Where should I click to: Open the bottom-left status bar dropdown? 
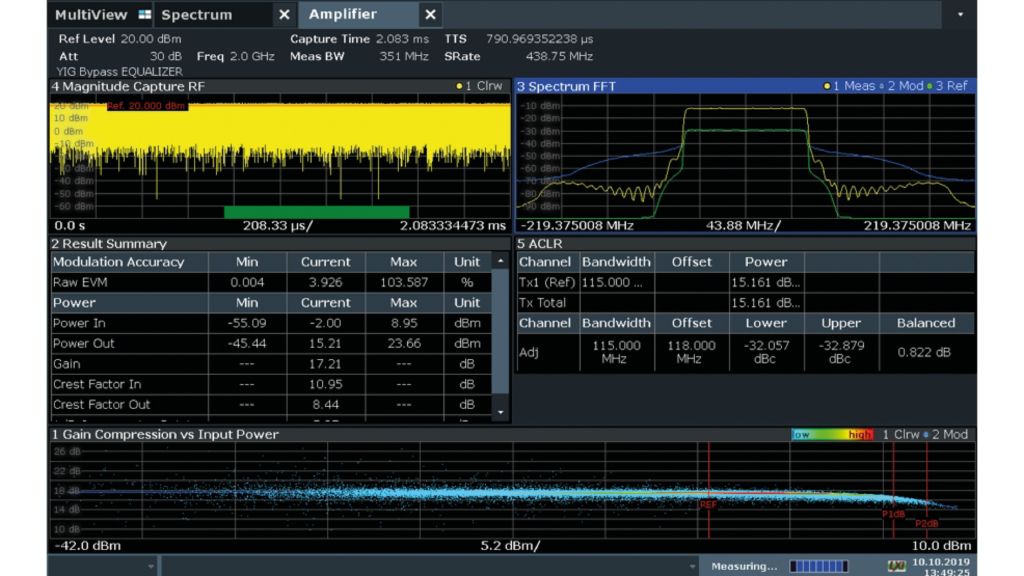151,567
